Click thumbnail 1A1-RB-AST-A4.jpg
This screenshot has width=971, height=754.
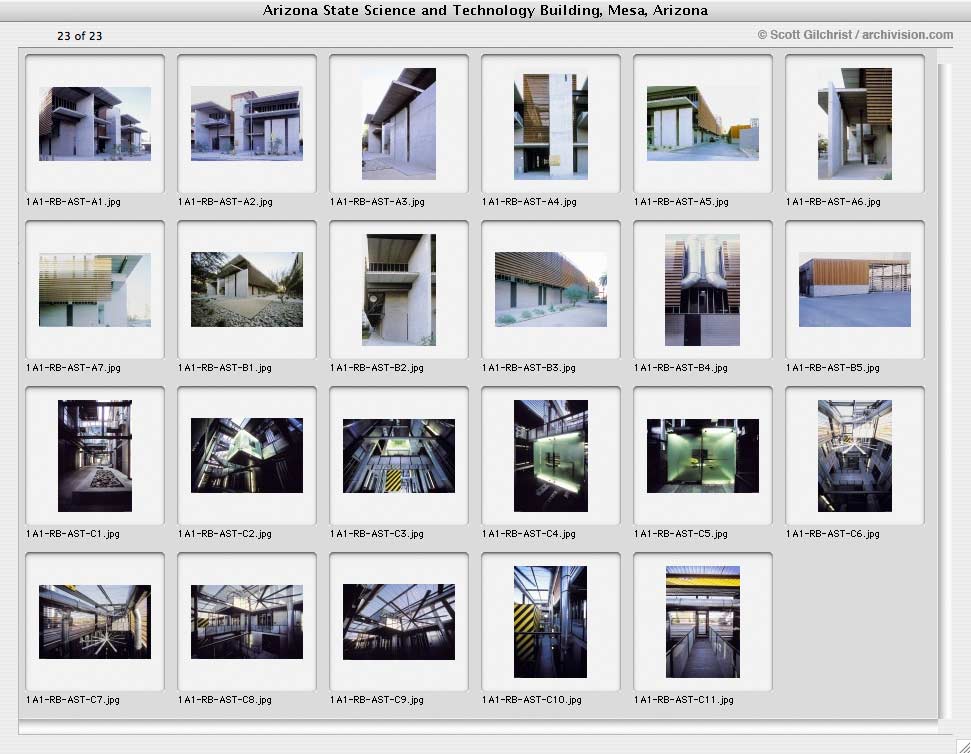click(x=551, y=124)
